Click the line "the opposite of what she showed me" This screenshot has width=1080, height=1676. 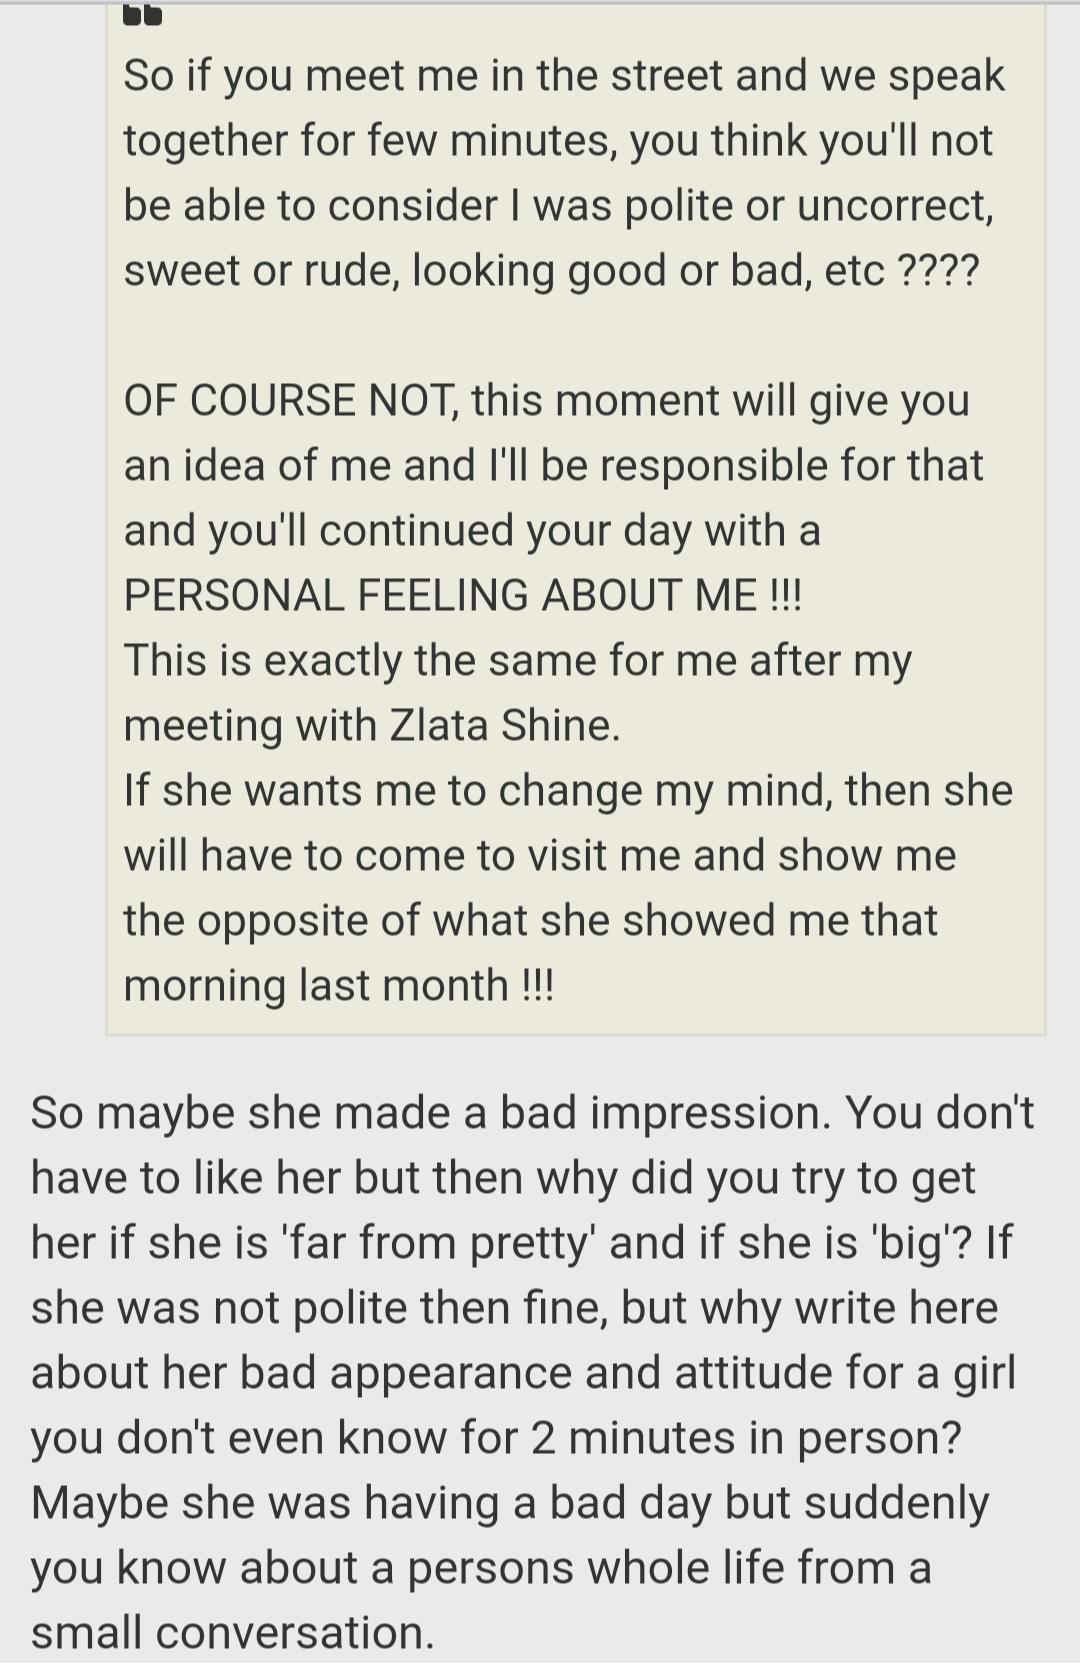[530, 921]
